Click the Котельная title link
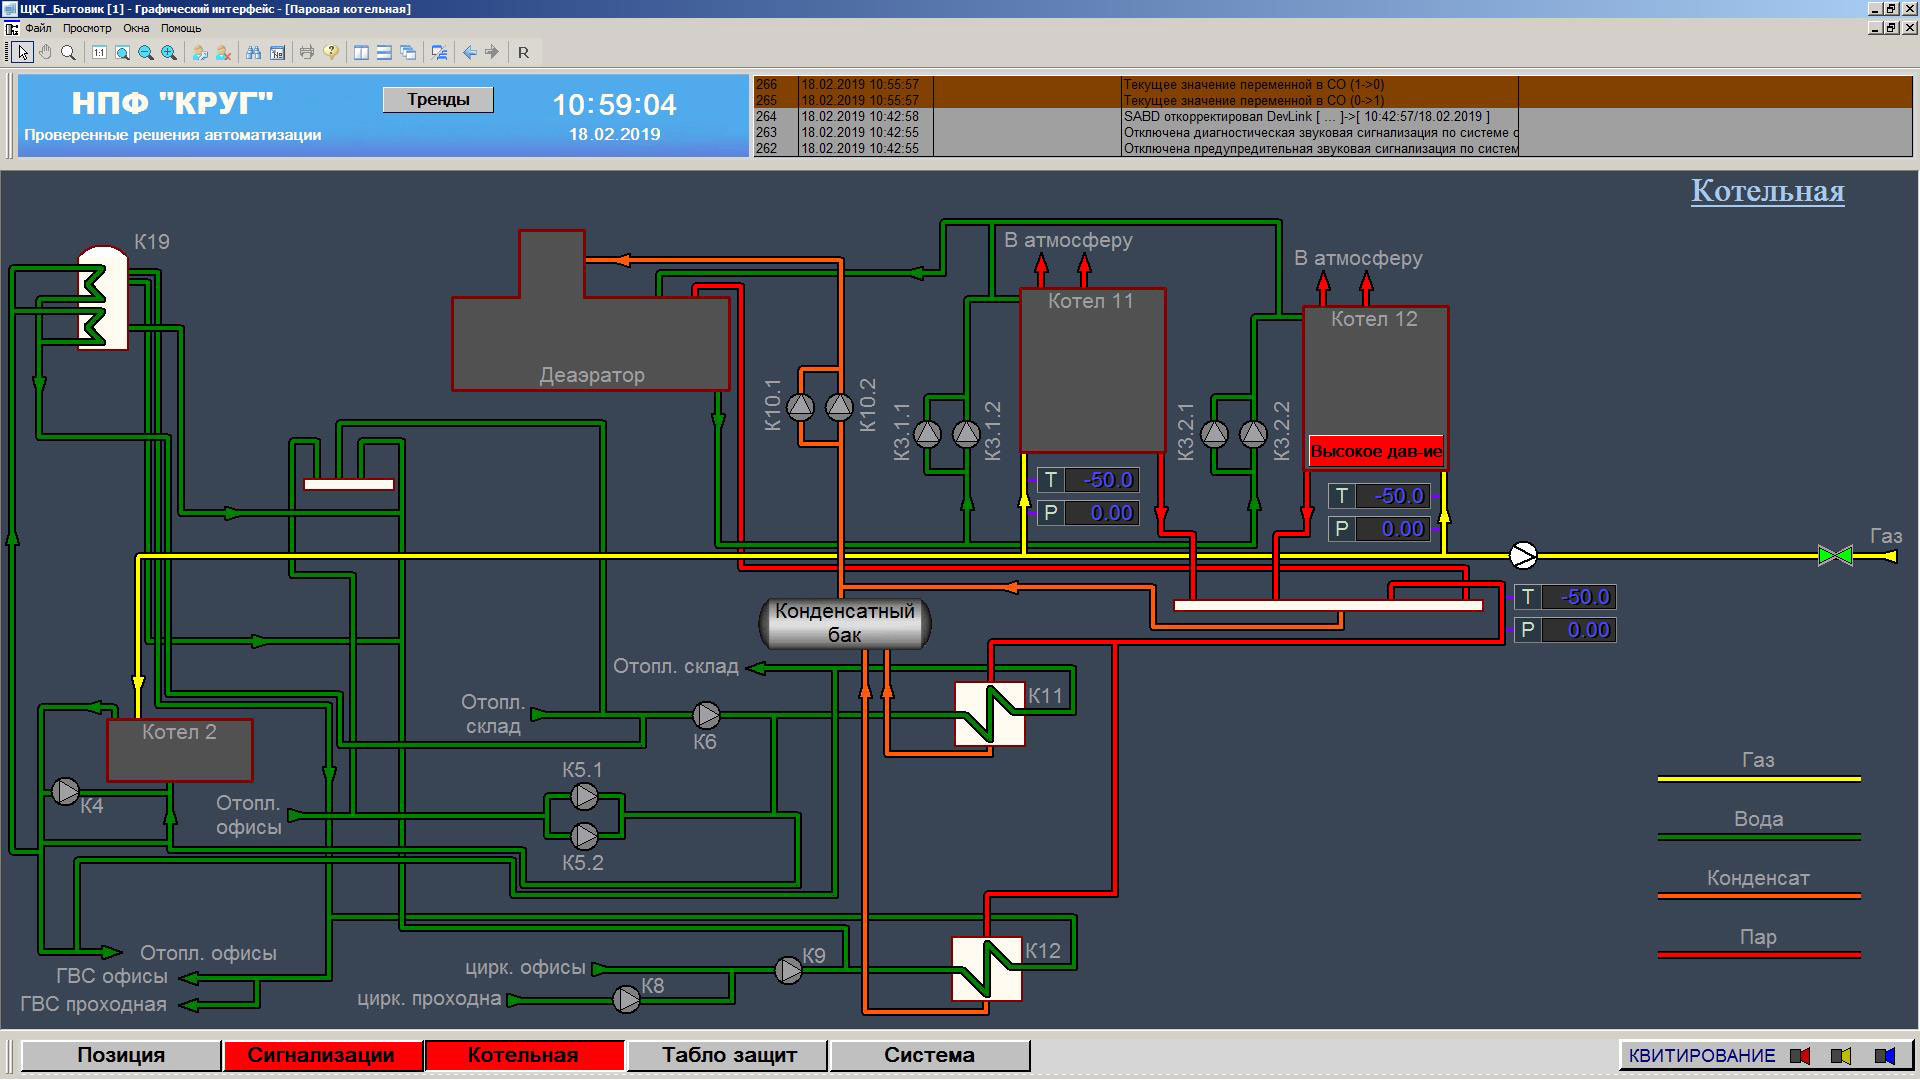1920x1080 pixels. (1767, 191)
